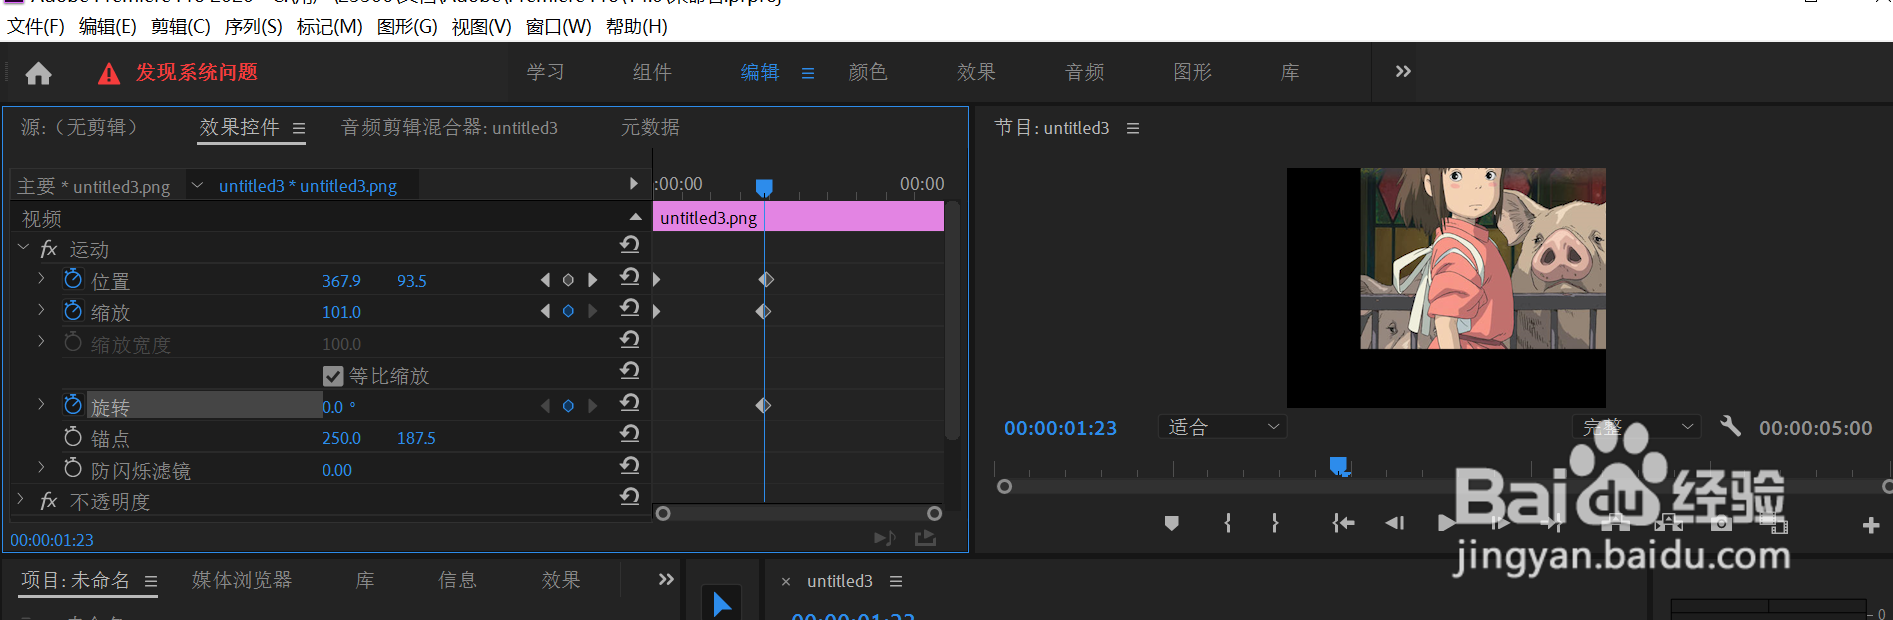Screen dimensions: 1893x620
Task: Toggle animation stopwatch for 缩放
Action: click(73, 311)
